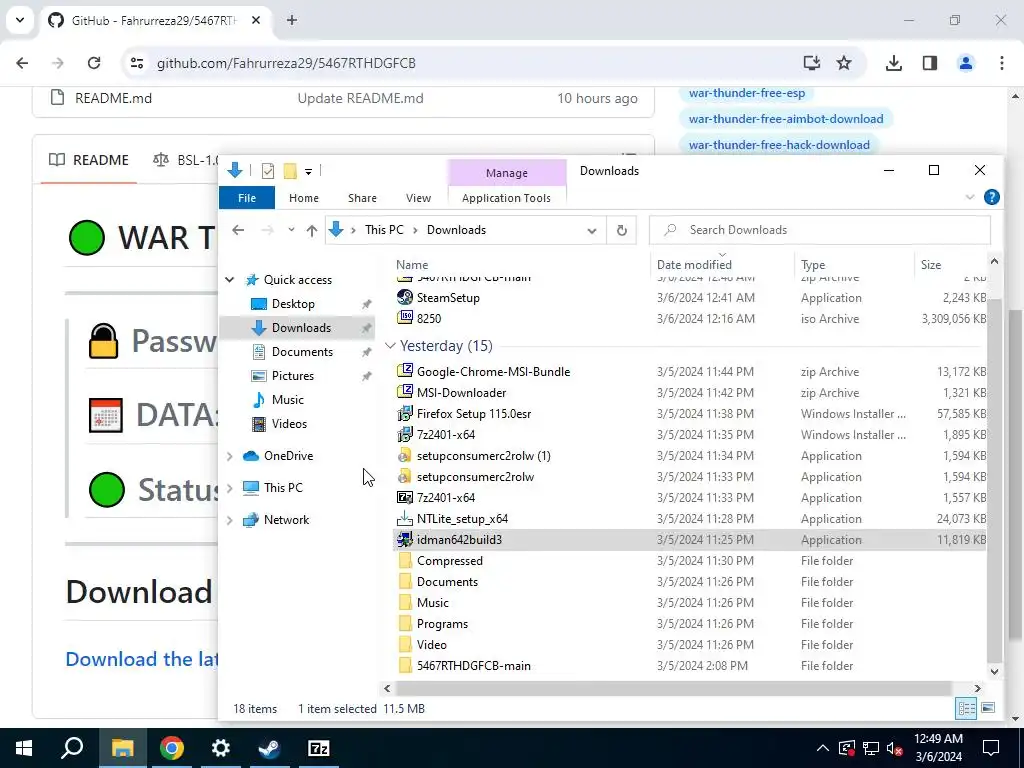This screenshot has width=1024, height=768.
Task: Open 7-Zip from the taskbar
Action: 318,748
